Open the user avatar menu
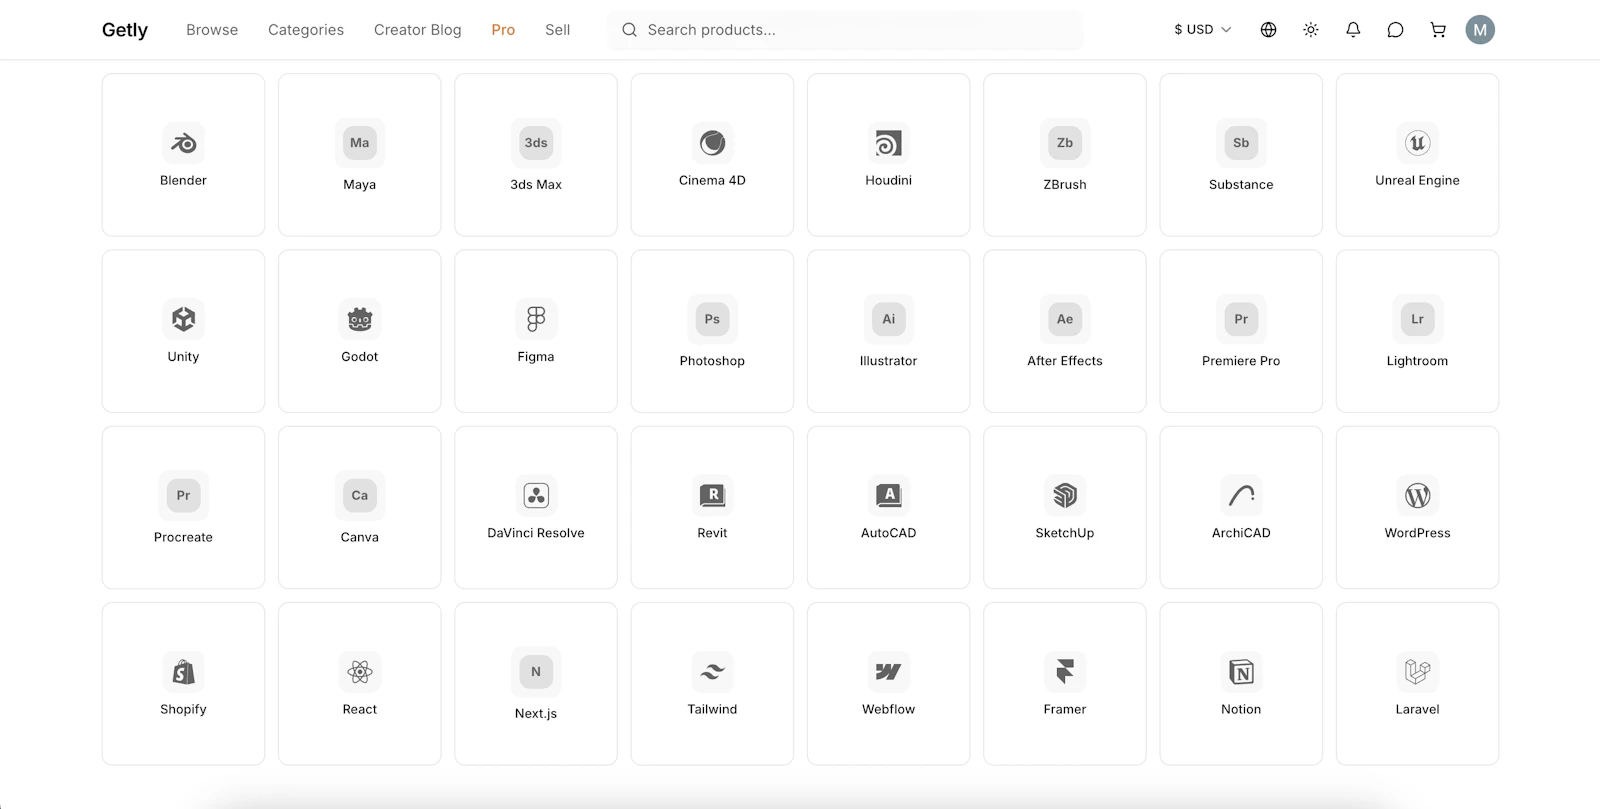Image resolution: width=1600 pixels, height=809 pixels. coord(1480,30)
